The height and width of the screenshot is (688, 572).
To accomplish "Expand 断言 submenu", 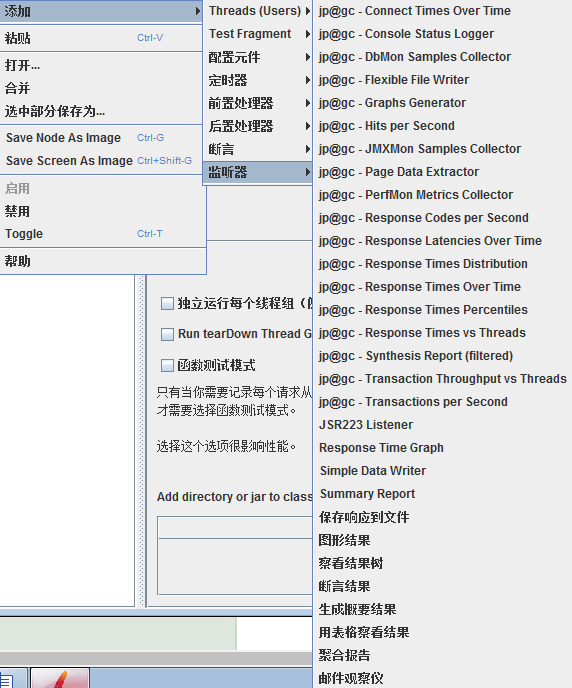I will [x=259, y=149].
